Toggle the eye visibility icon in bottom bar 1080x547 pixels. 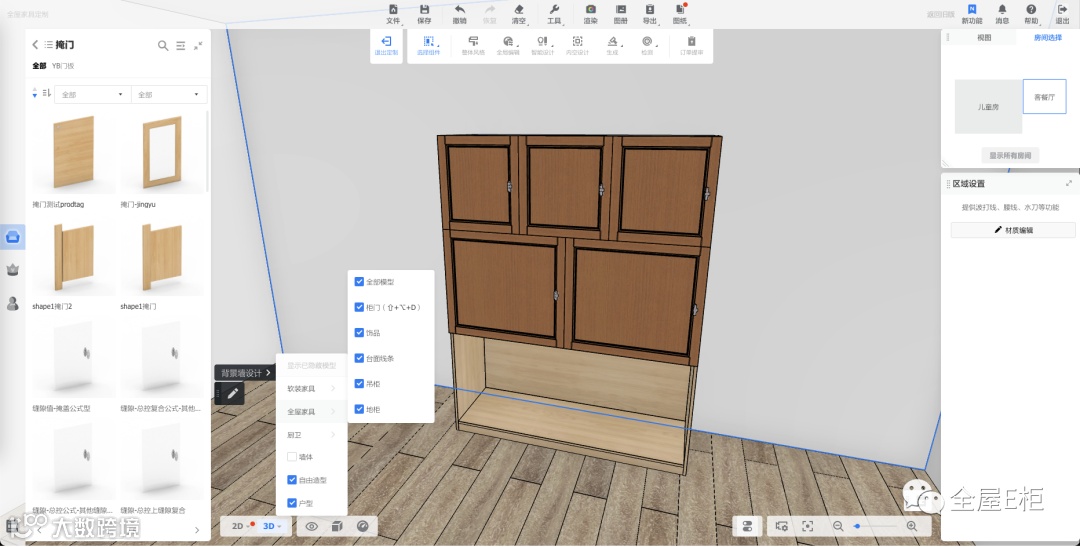(312, 526)
